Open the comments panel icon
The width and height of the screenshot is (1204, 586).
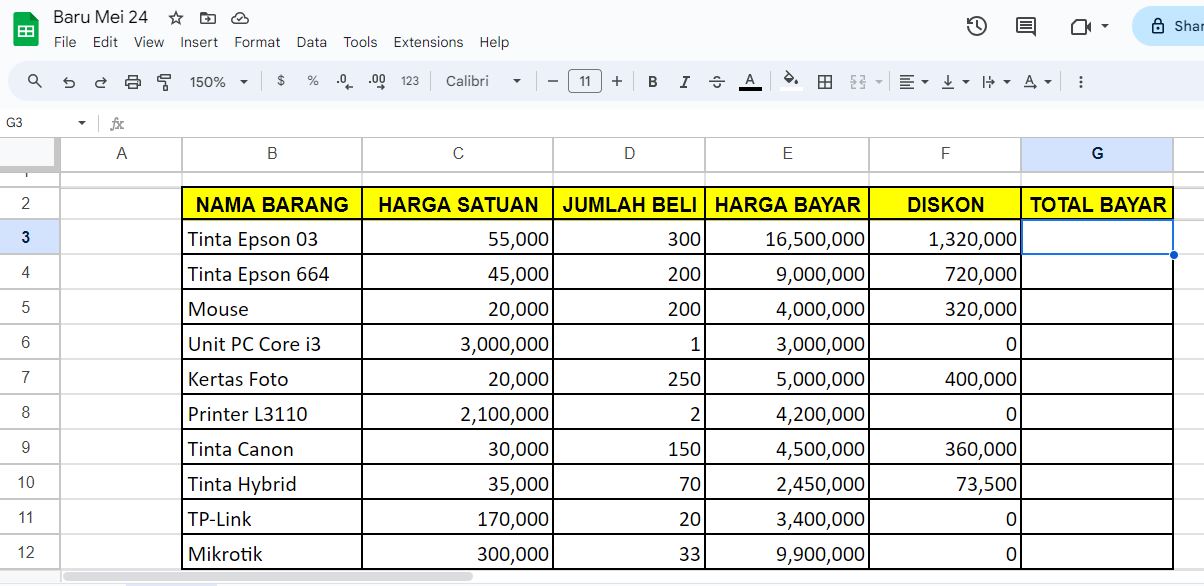tap(1026, 26)
